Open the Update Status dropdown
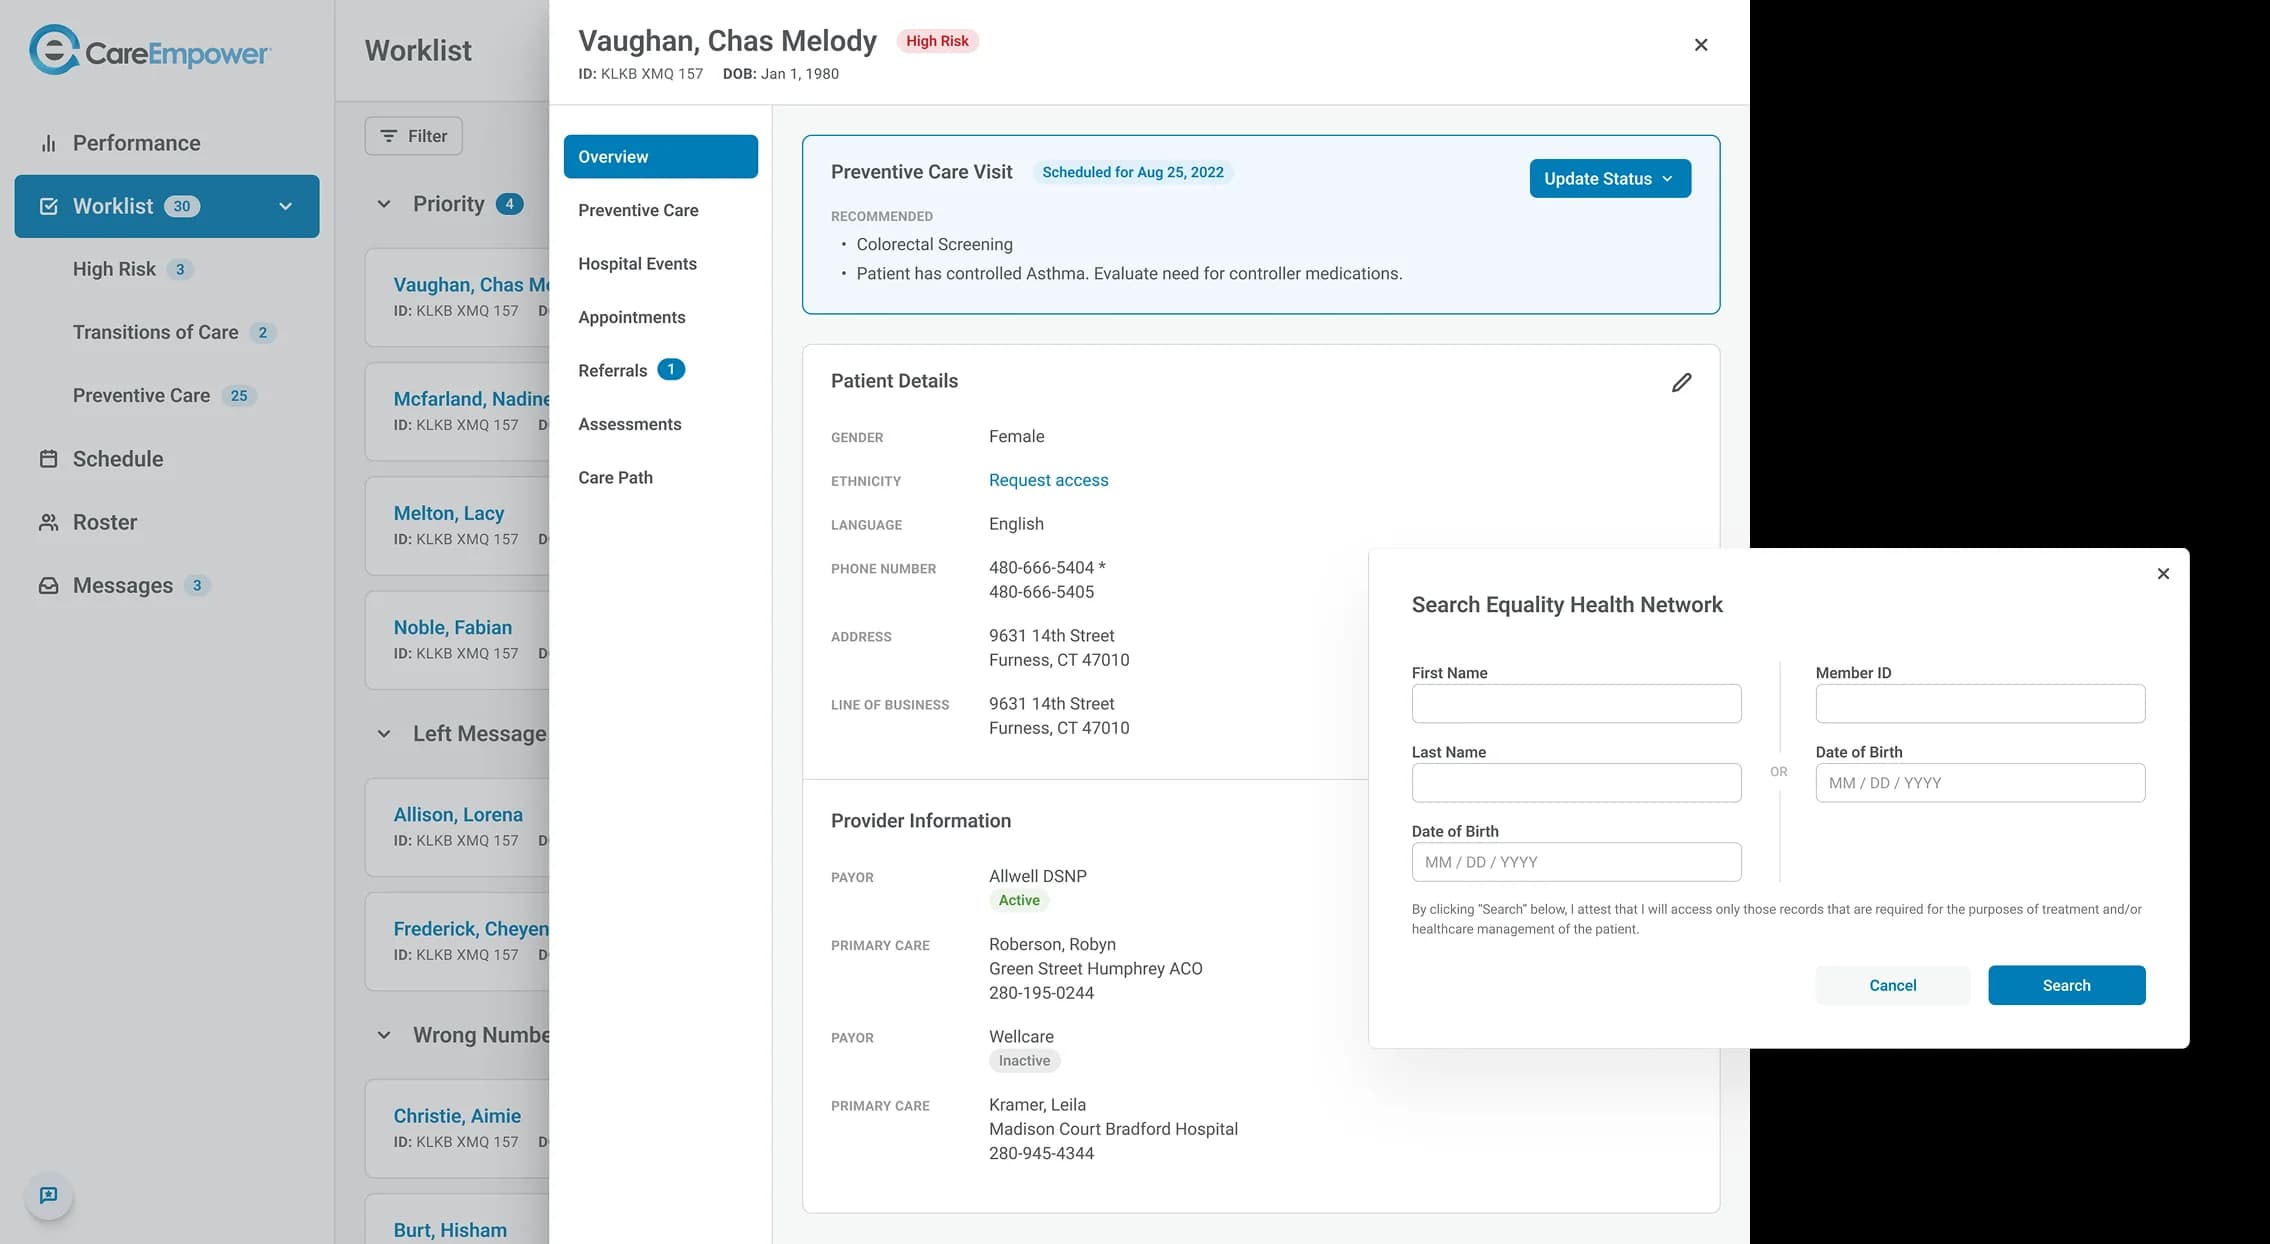This screenshot has width=2270, height=1244. click(x=1609, y=178)
